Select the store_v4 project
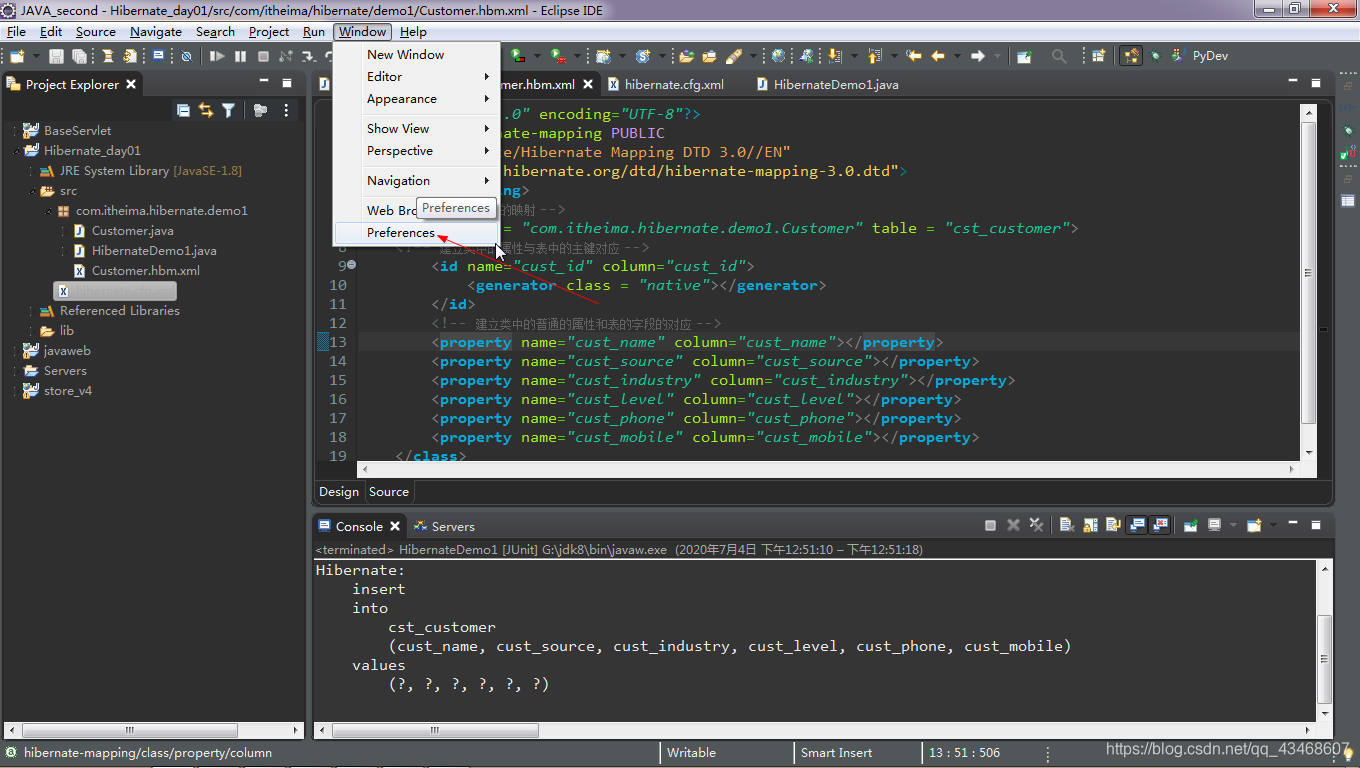The width and height of the screenshot is (1360, 768). point(58,391)
